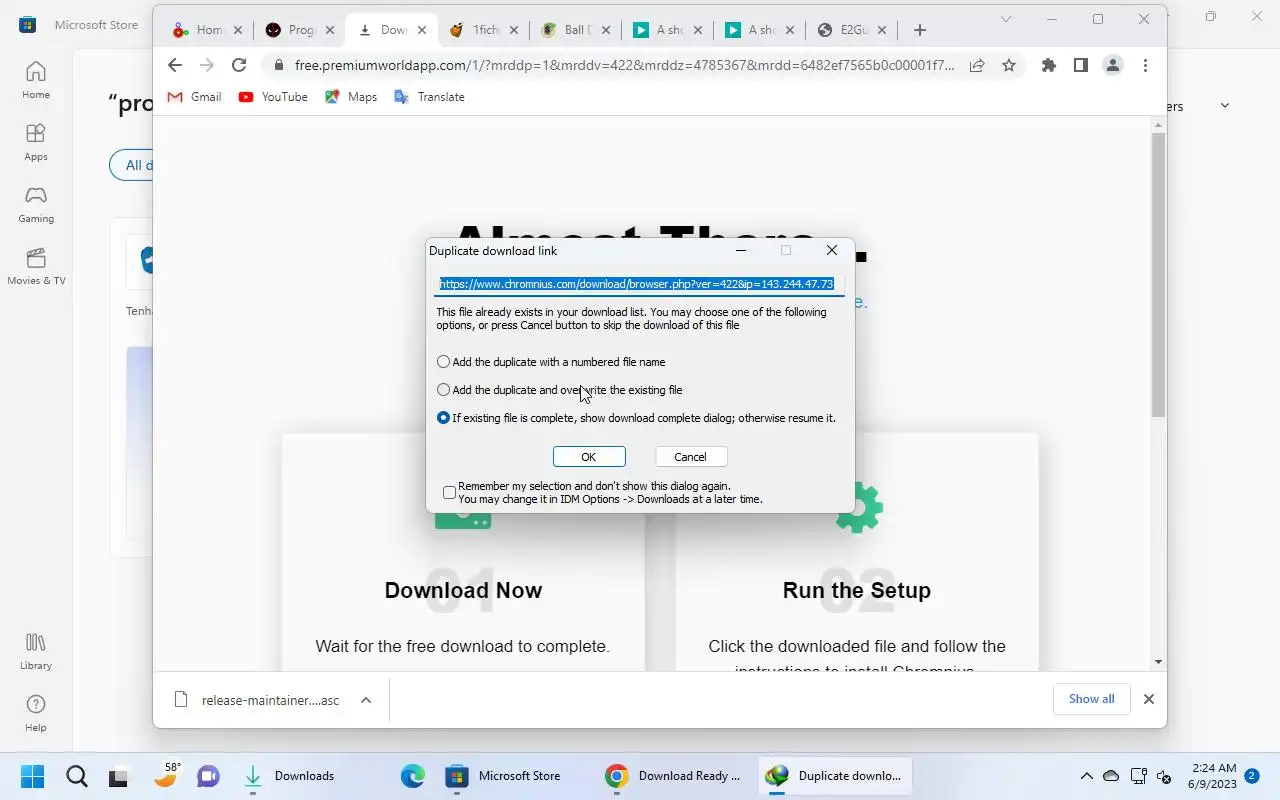
Task: Click the OneDrive cloud tray icon
Action: click(1111, 776)
